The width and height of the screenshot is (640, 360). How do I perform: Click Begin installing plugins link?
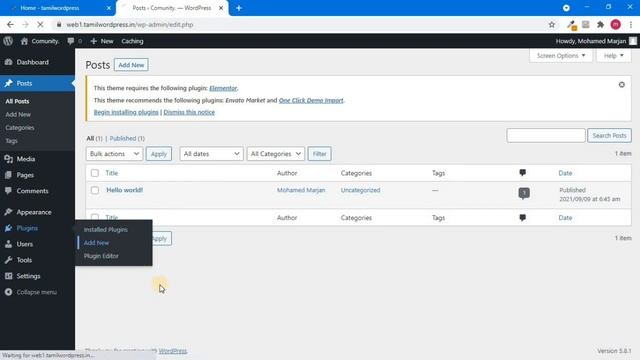[126, 112]
